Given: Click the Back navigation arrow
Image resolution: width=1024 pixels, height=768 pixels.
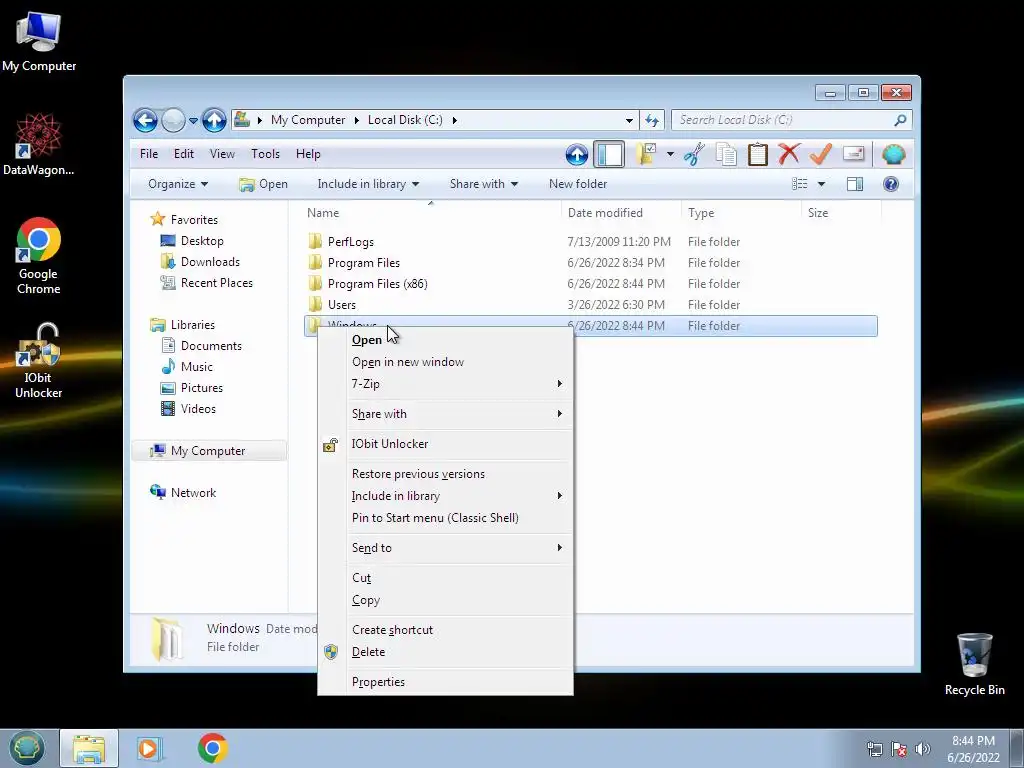Looking at the screenshot, I should (145, 120).
